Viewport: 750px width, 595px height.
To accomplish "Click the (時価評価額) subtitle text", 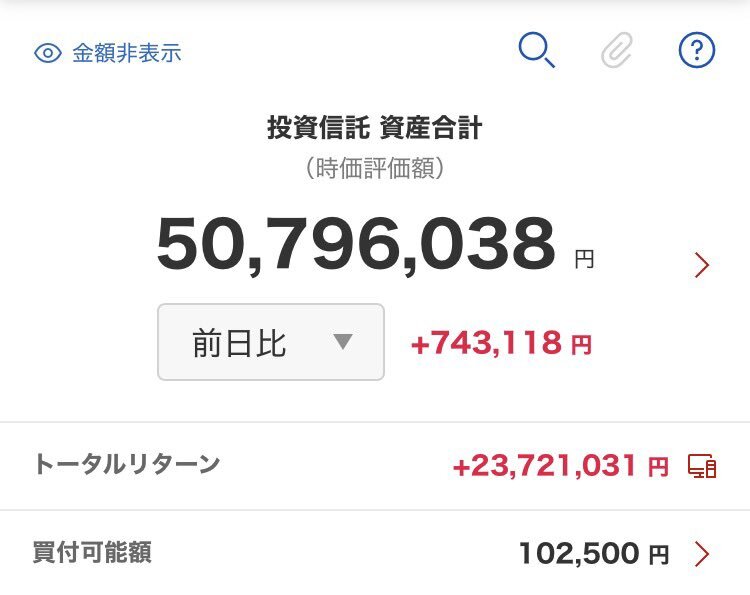I will [375, 169].
